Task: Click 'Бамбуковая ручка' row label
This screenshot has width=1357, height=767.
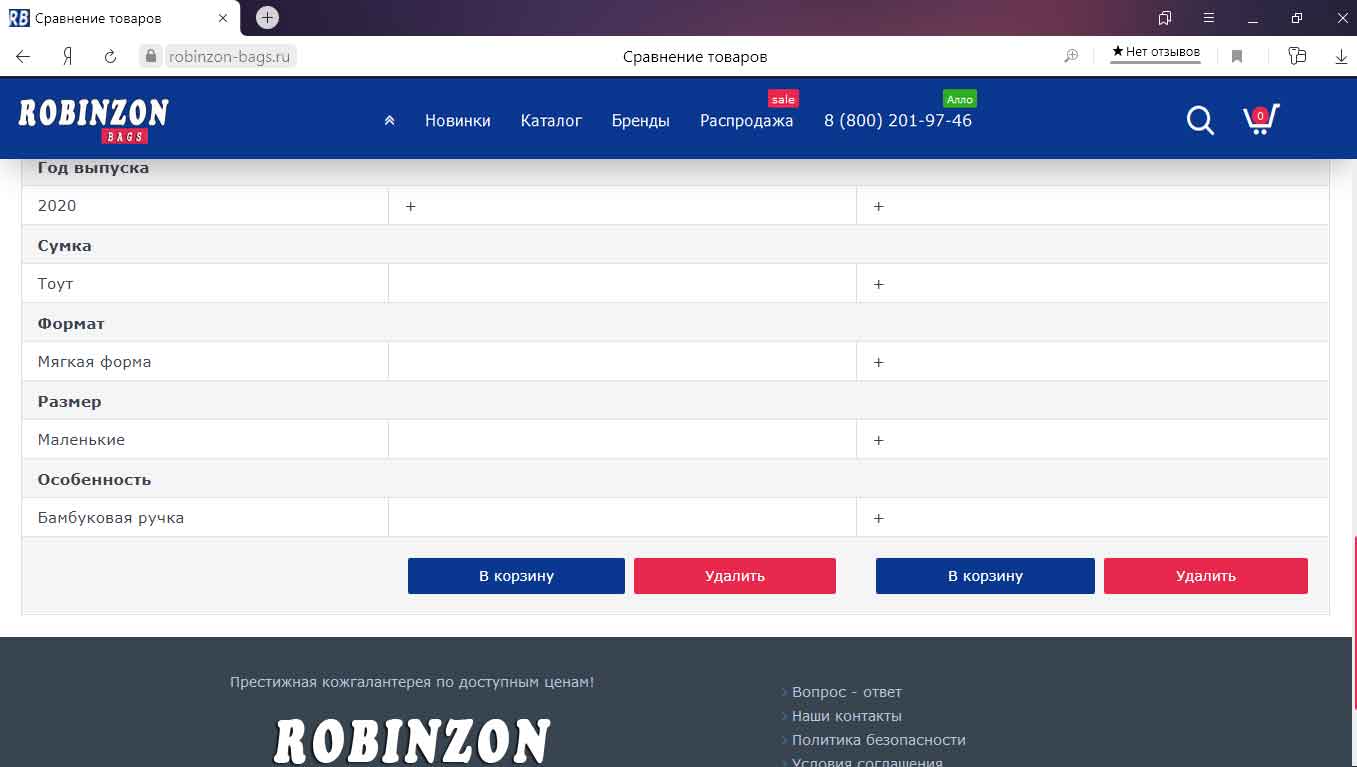Action: tap(110, 518)
